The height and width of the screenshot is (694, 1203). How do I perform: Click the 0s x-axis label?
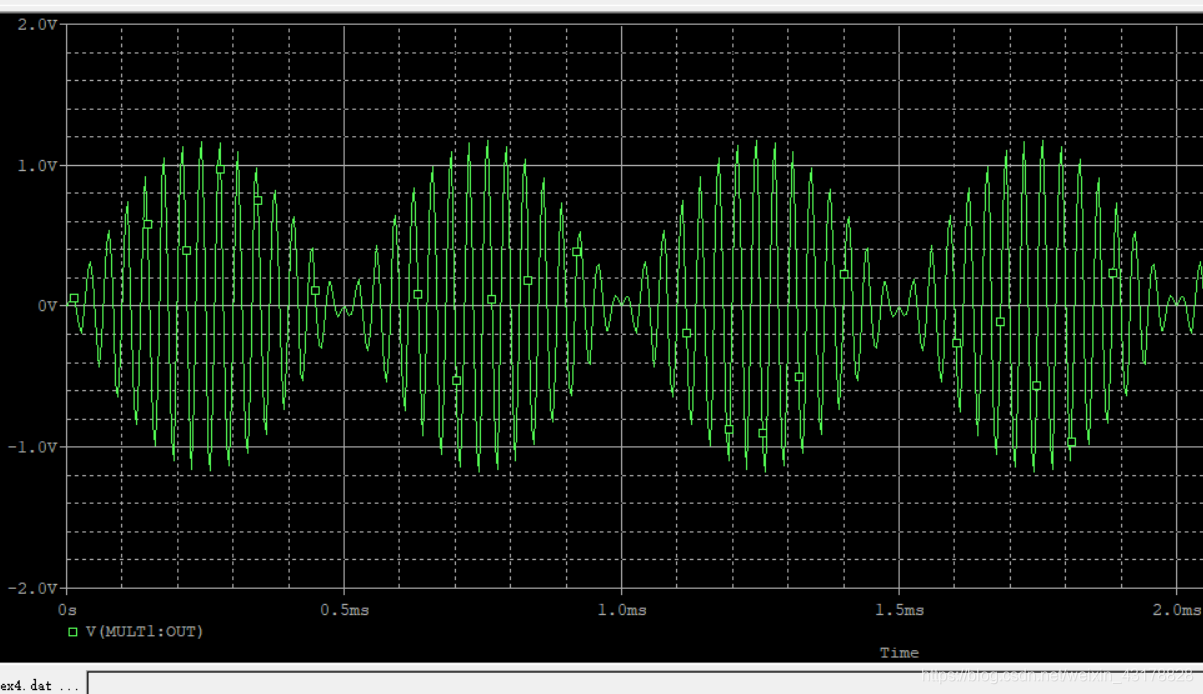(x=68, y=609)
